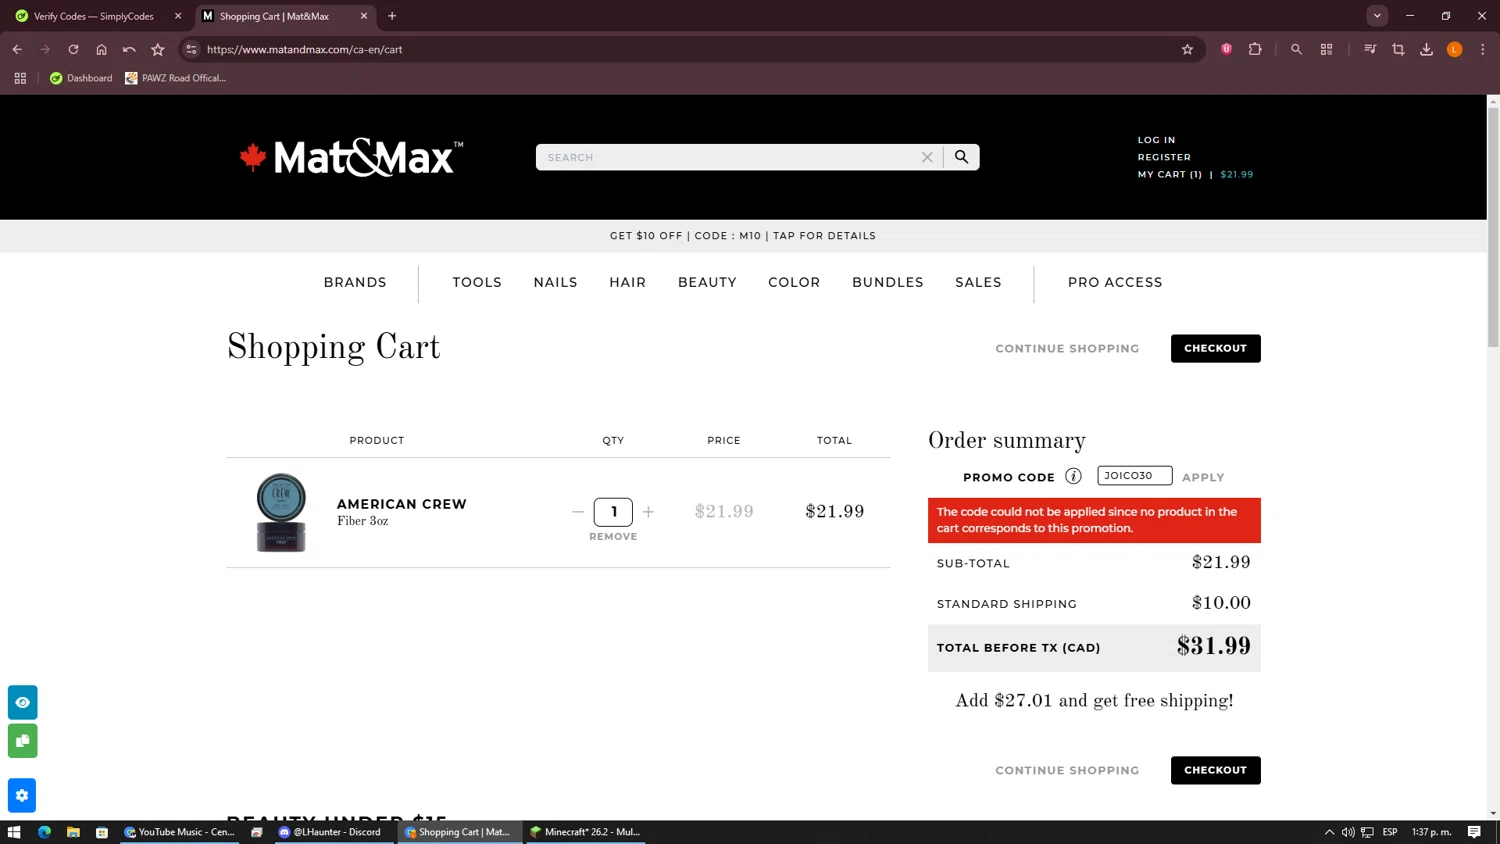Click the Log In link
Screen dimensions: 1500x844
coord(1156,140)
